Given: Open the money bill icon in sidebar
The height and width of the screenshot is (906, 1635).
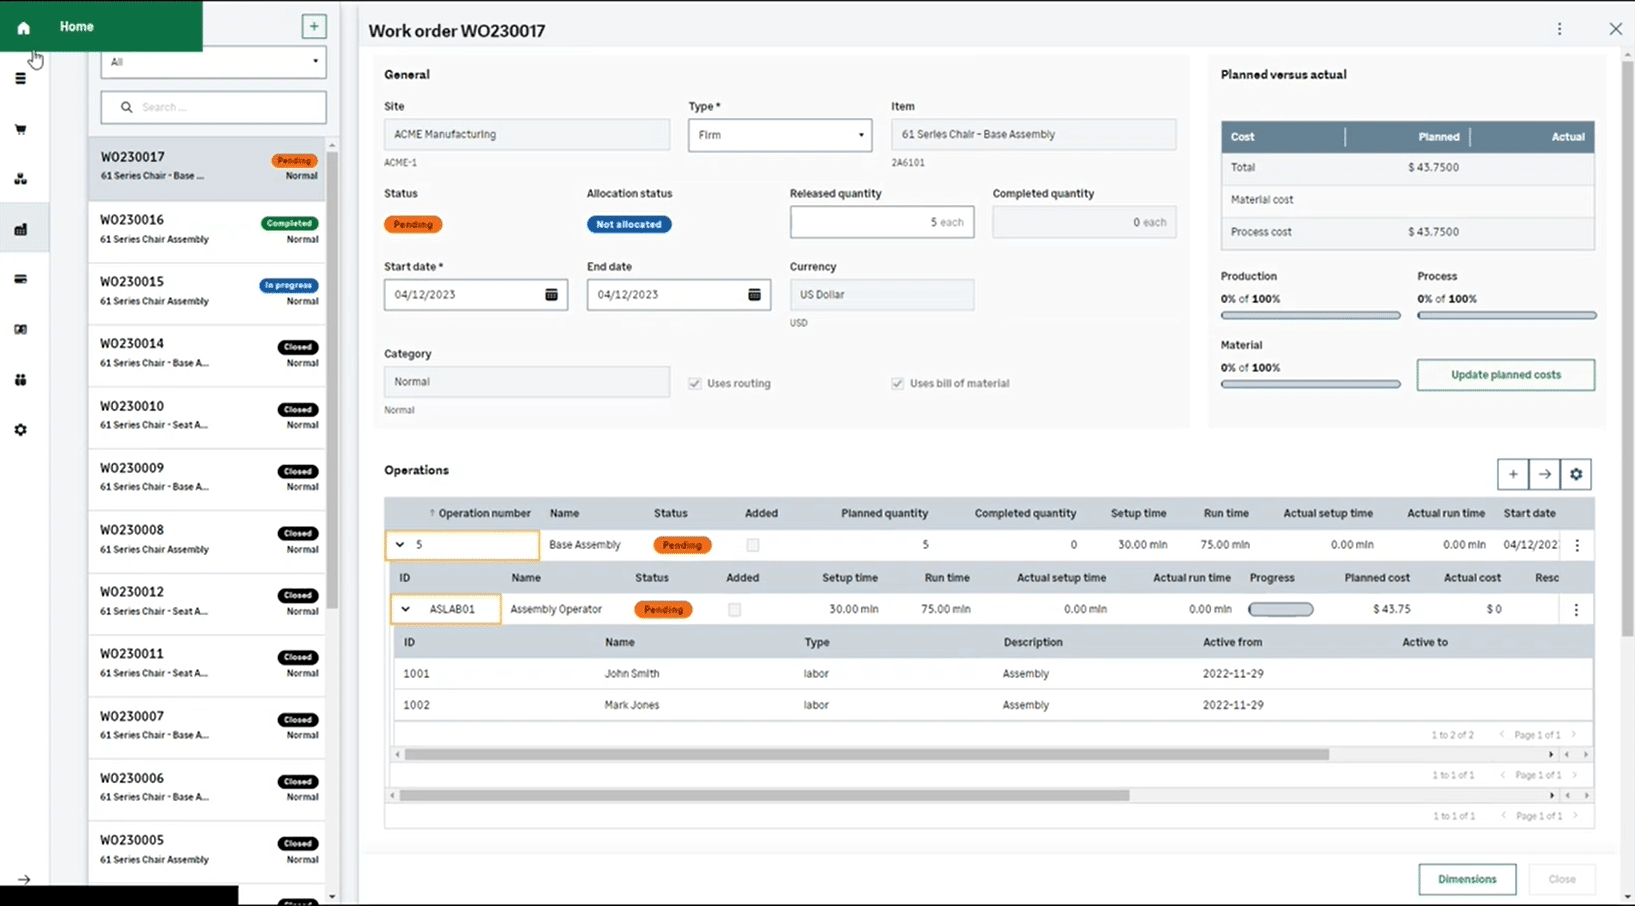Looking at the screenshot, I should point(20,329).
